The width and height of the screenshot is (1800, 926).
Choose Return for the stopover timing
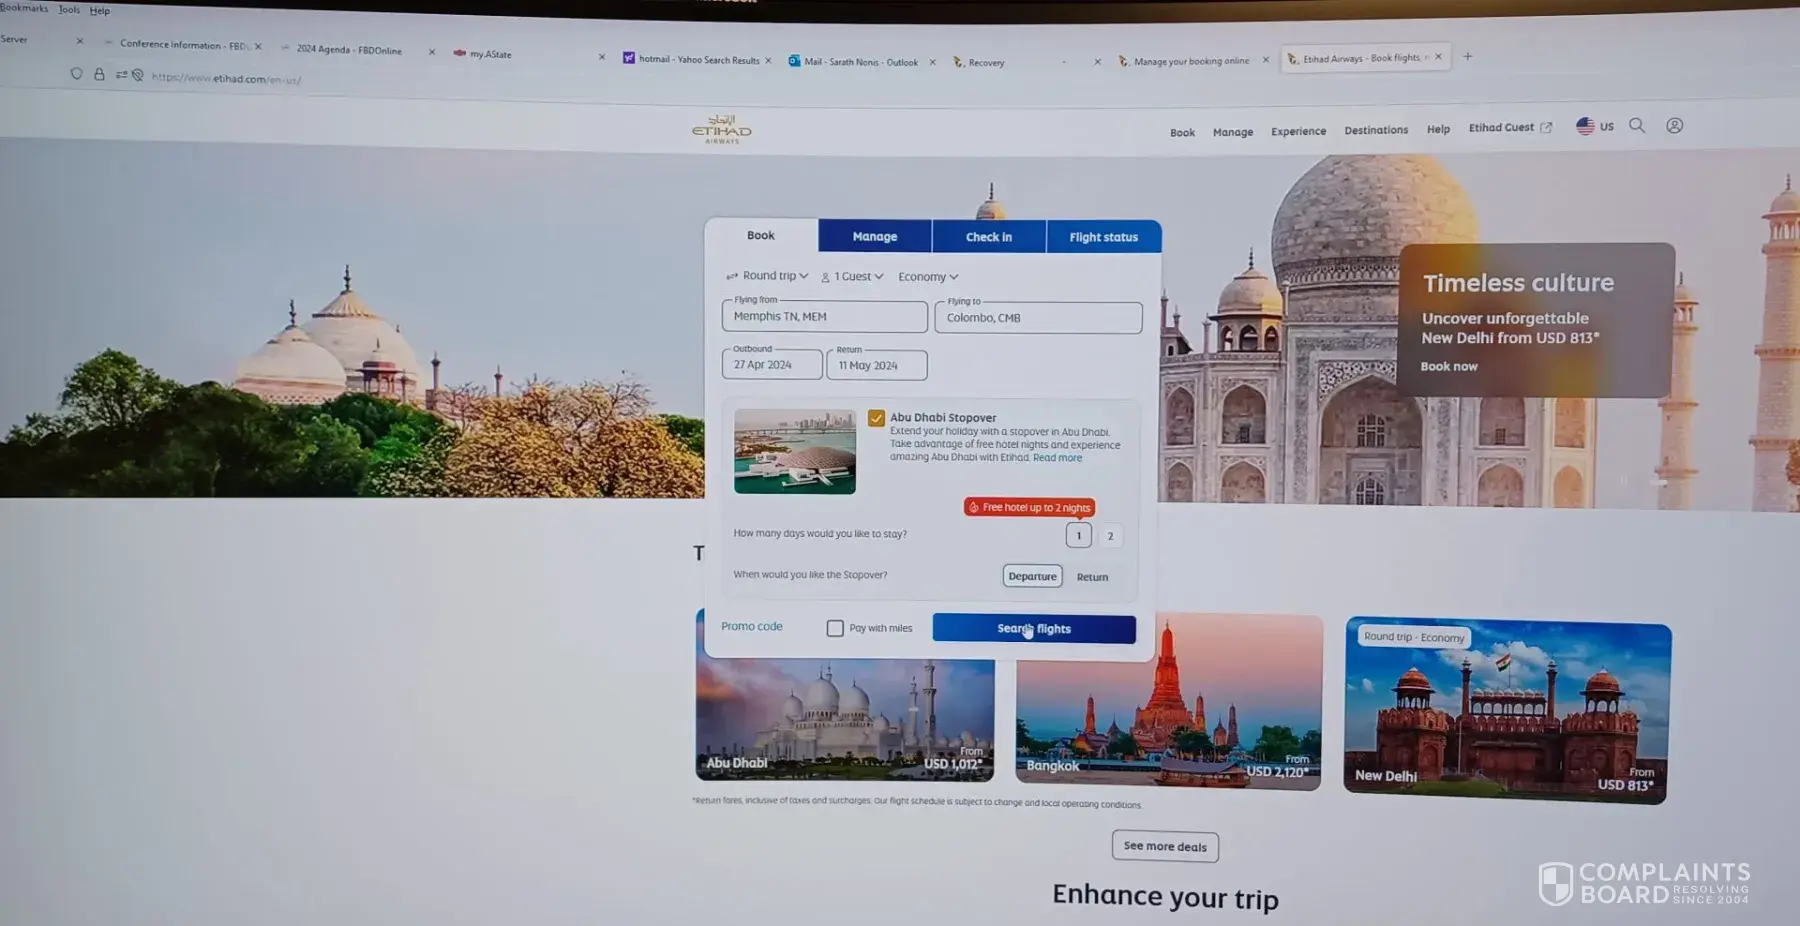(1092, 577)
